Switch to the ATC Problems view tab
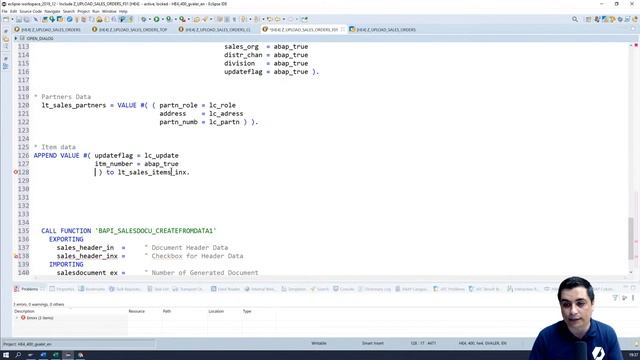 448,289
